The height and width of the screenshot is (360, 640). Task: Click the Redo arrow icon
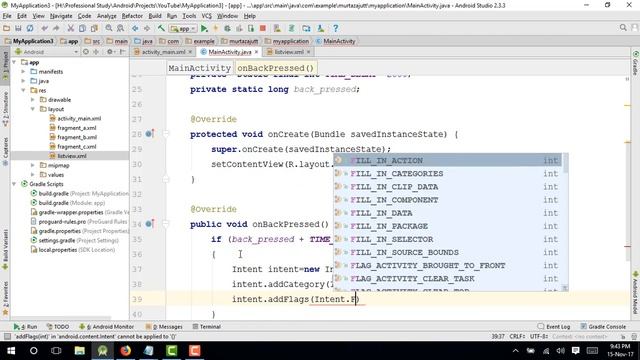pyautogui.click(x=56, y=29)
